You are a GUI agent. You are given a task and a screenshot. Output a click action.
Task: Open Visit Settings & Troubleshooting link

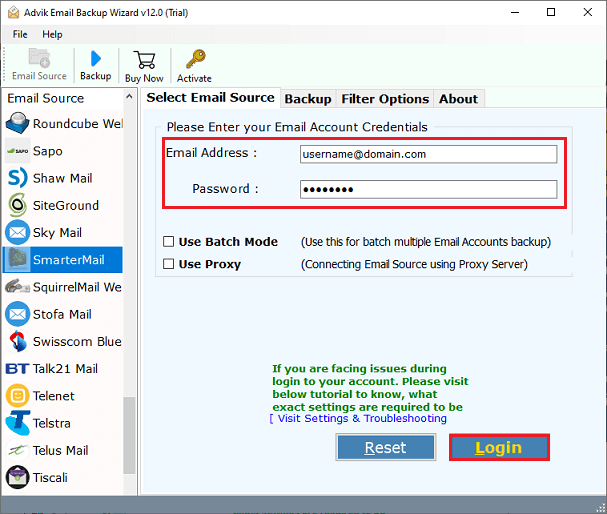(358, 418)
